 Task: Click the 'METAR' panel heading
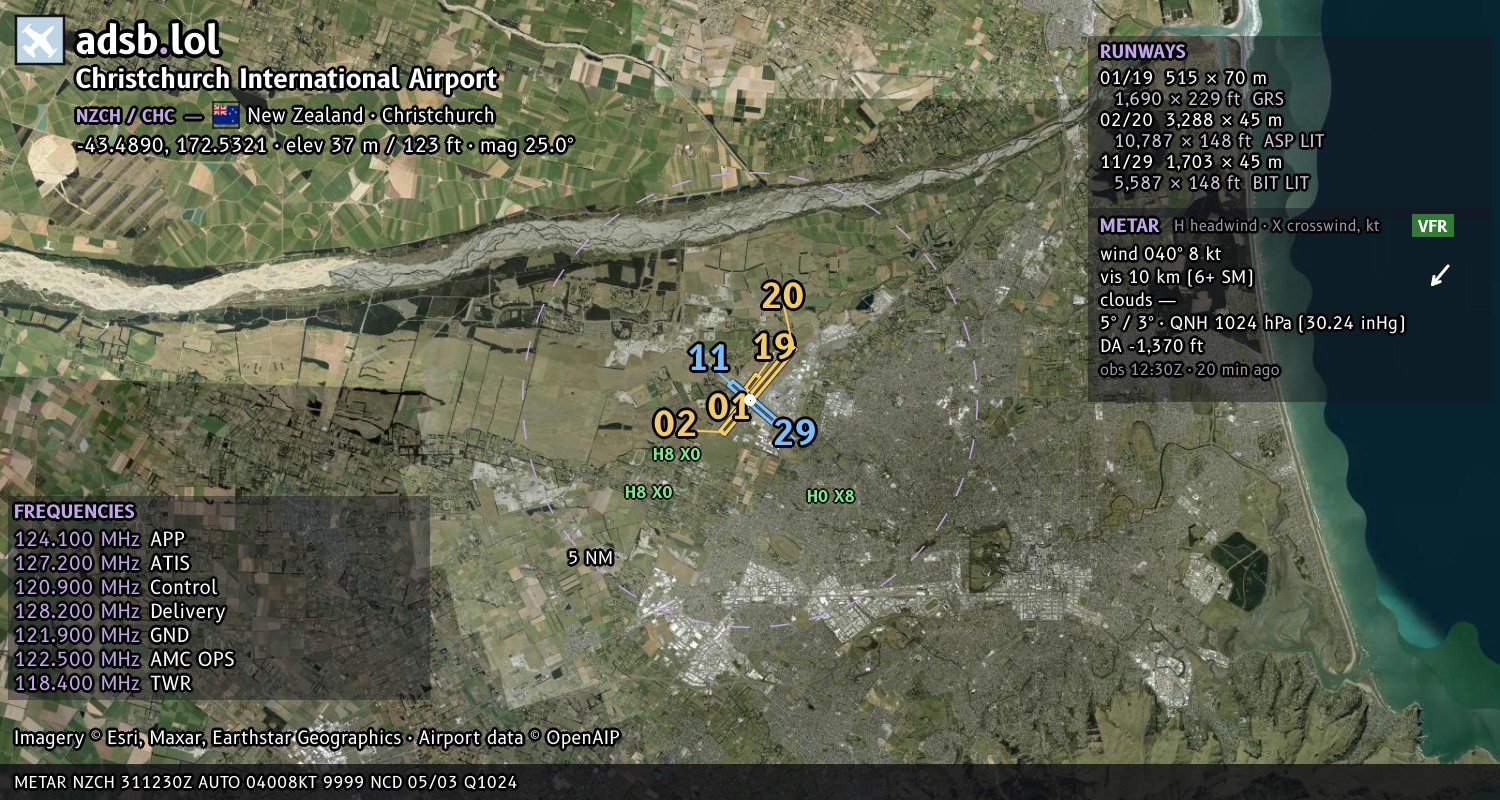point(1129,226)
